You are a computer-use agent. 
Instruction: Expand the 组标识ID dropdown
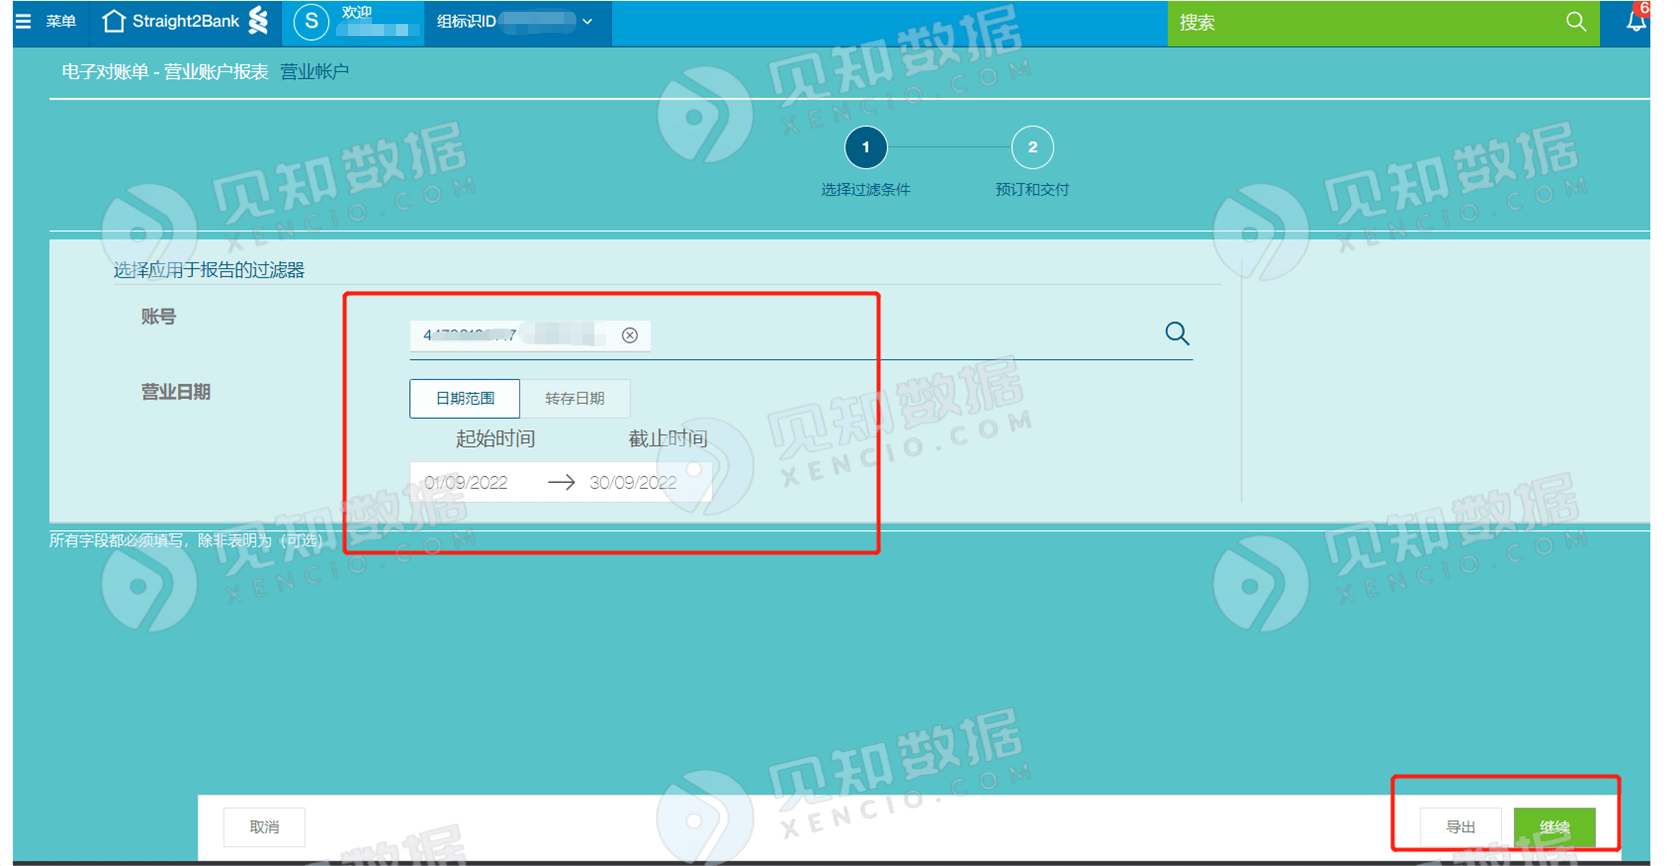click(x=587, y=22)
